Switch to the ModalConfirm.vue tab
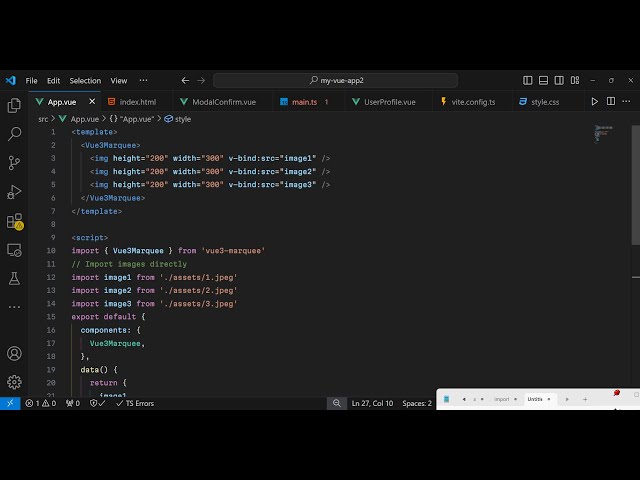The image size is (640, 480). 217,102
